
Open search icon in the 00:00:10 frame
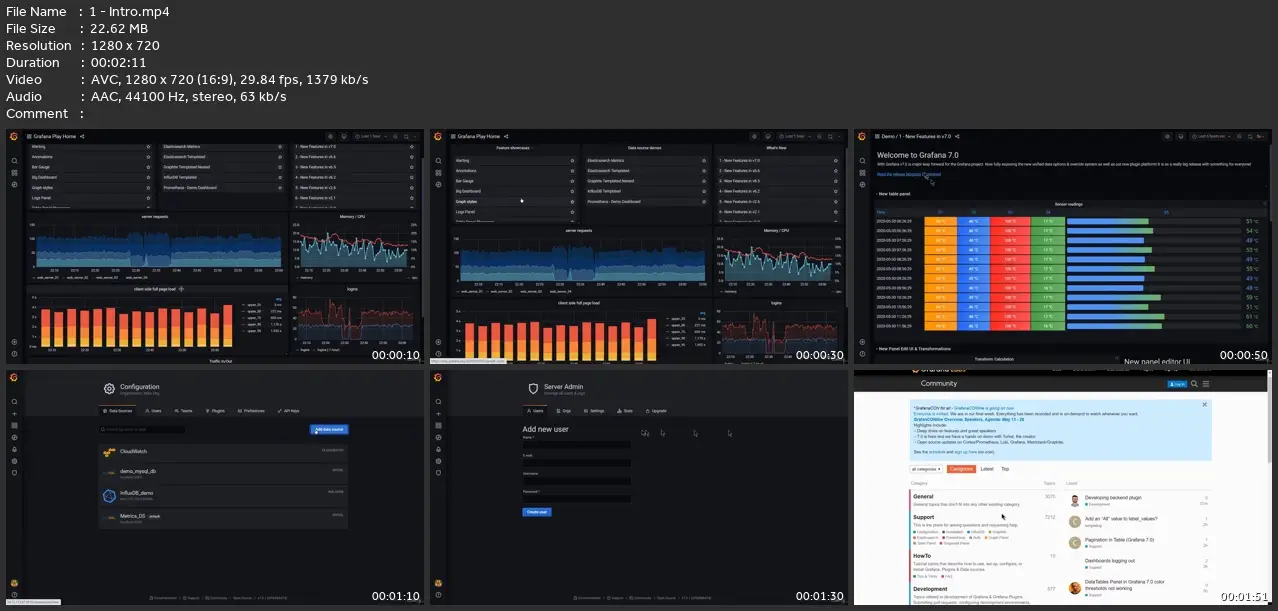(x=15, y=161)
